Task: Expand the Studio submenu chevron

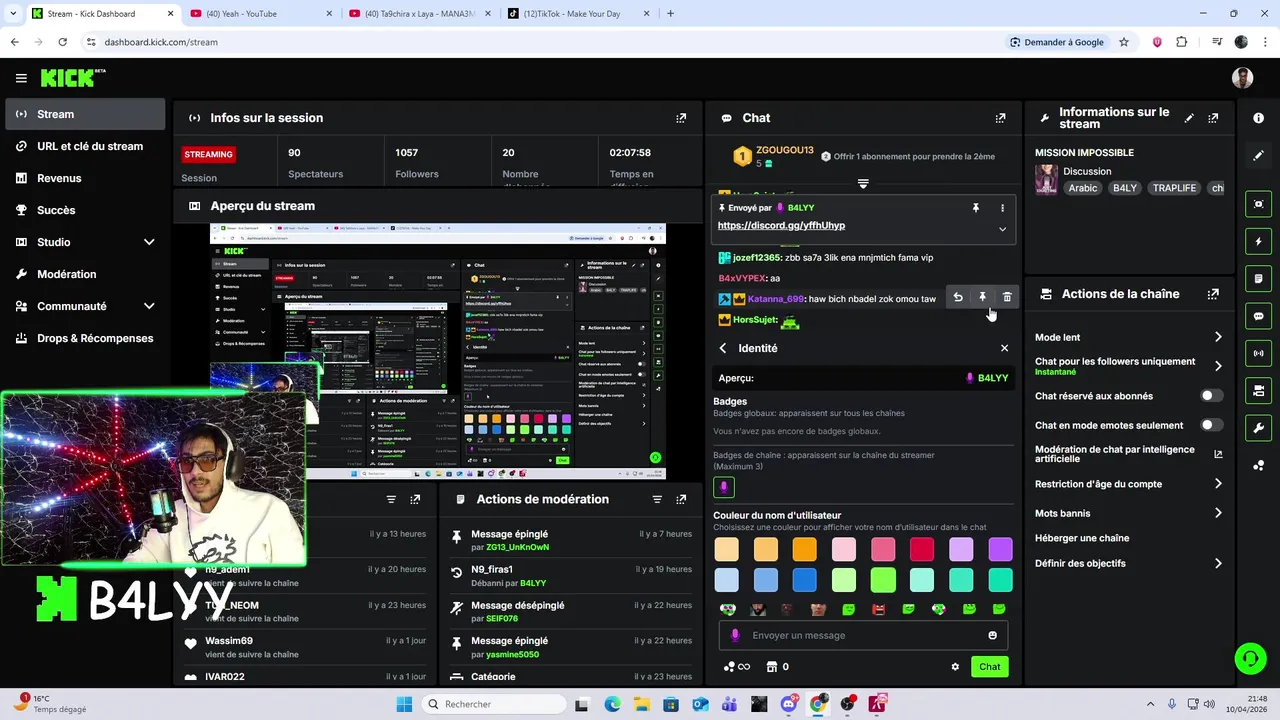Action: coord(149,242)
